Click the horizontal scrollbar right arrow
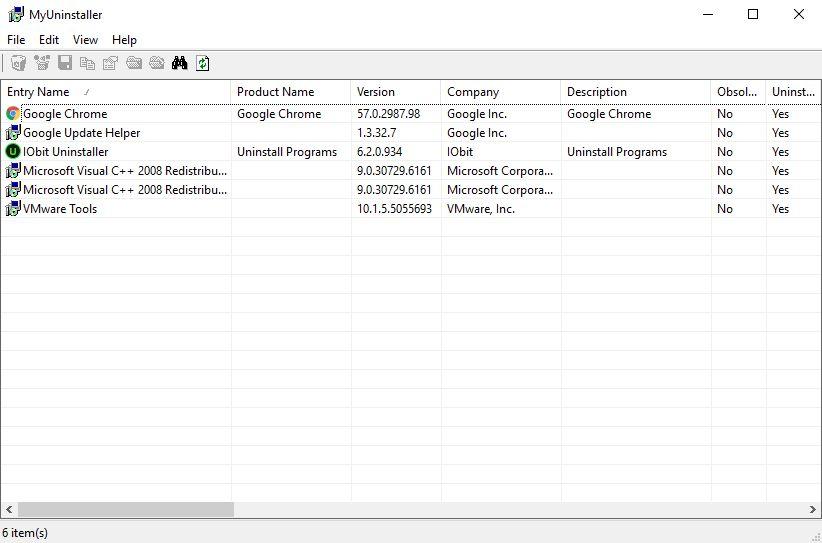 (813, 509)
